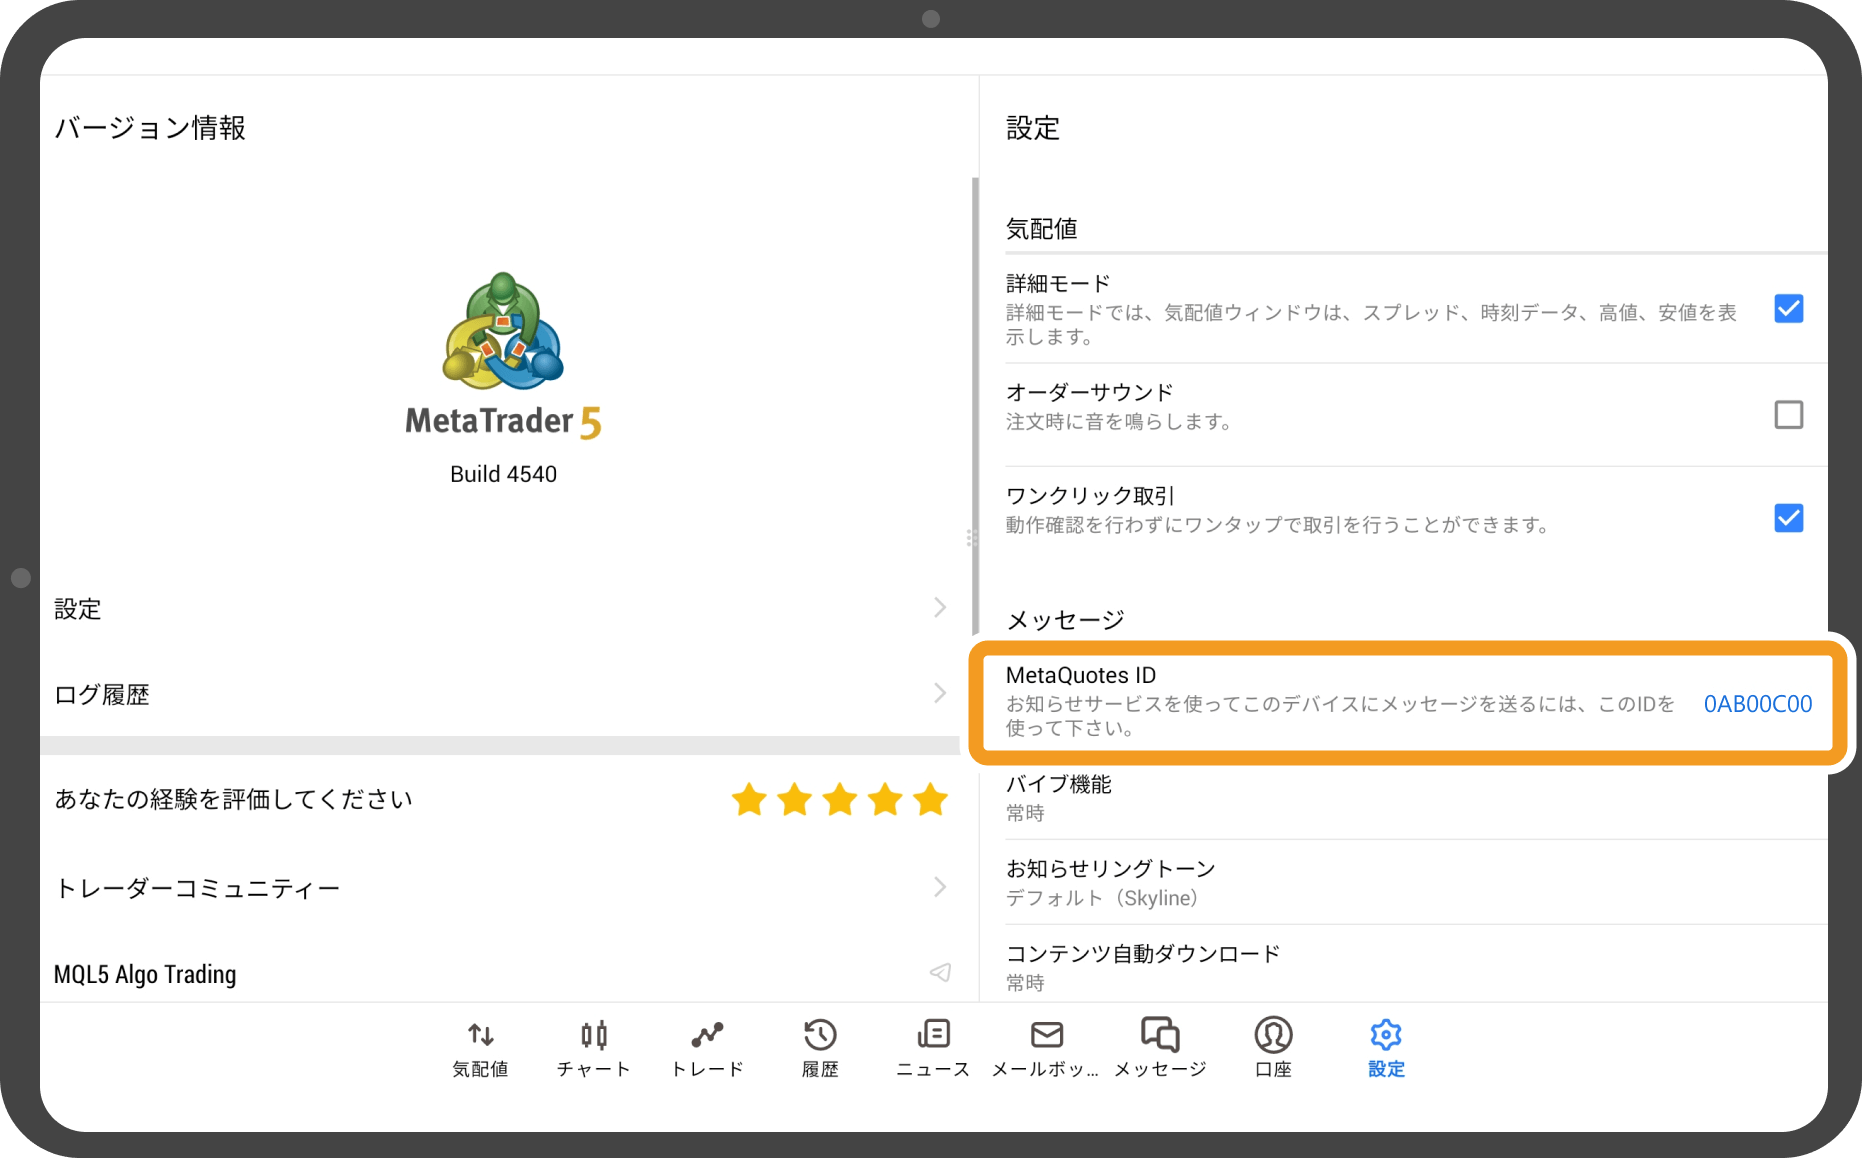The width and height of the screenshot is (1862, 1158).
Task: Click the 気配値 section header
Action: (x=1042, y=229)
